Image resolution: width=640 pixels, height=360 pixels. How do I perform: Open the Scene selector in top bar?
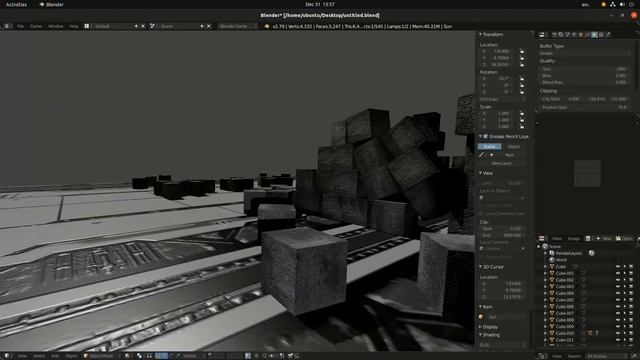coord(178,26)
